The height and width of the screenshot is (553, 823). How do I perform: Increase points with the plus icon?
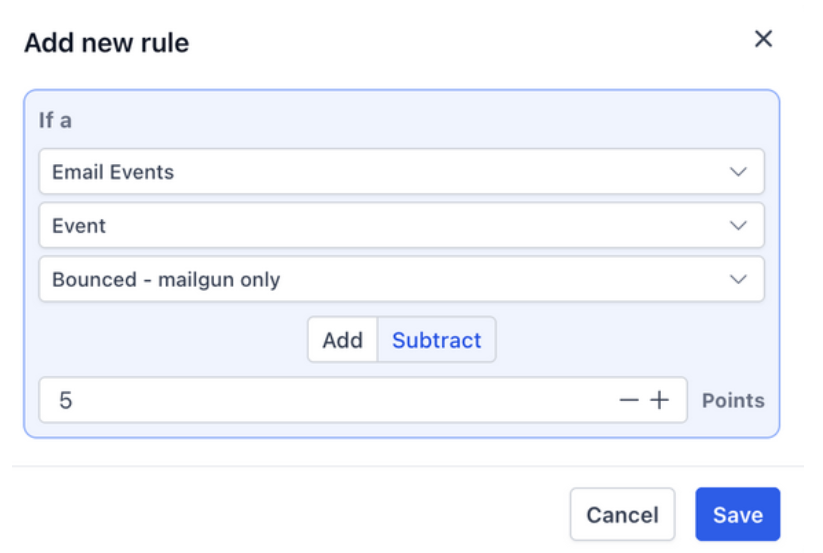(659, 400)
